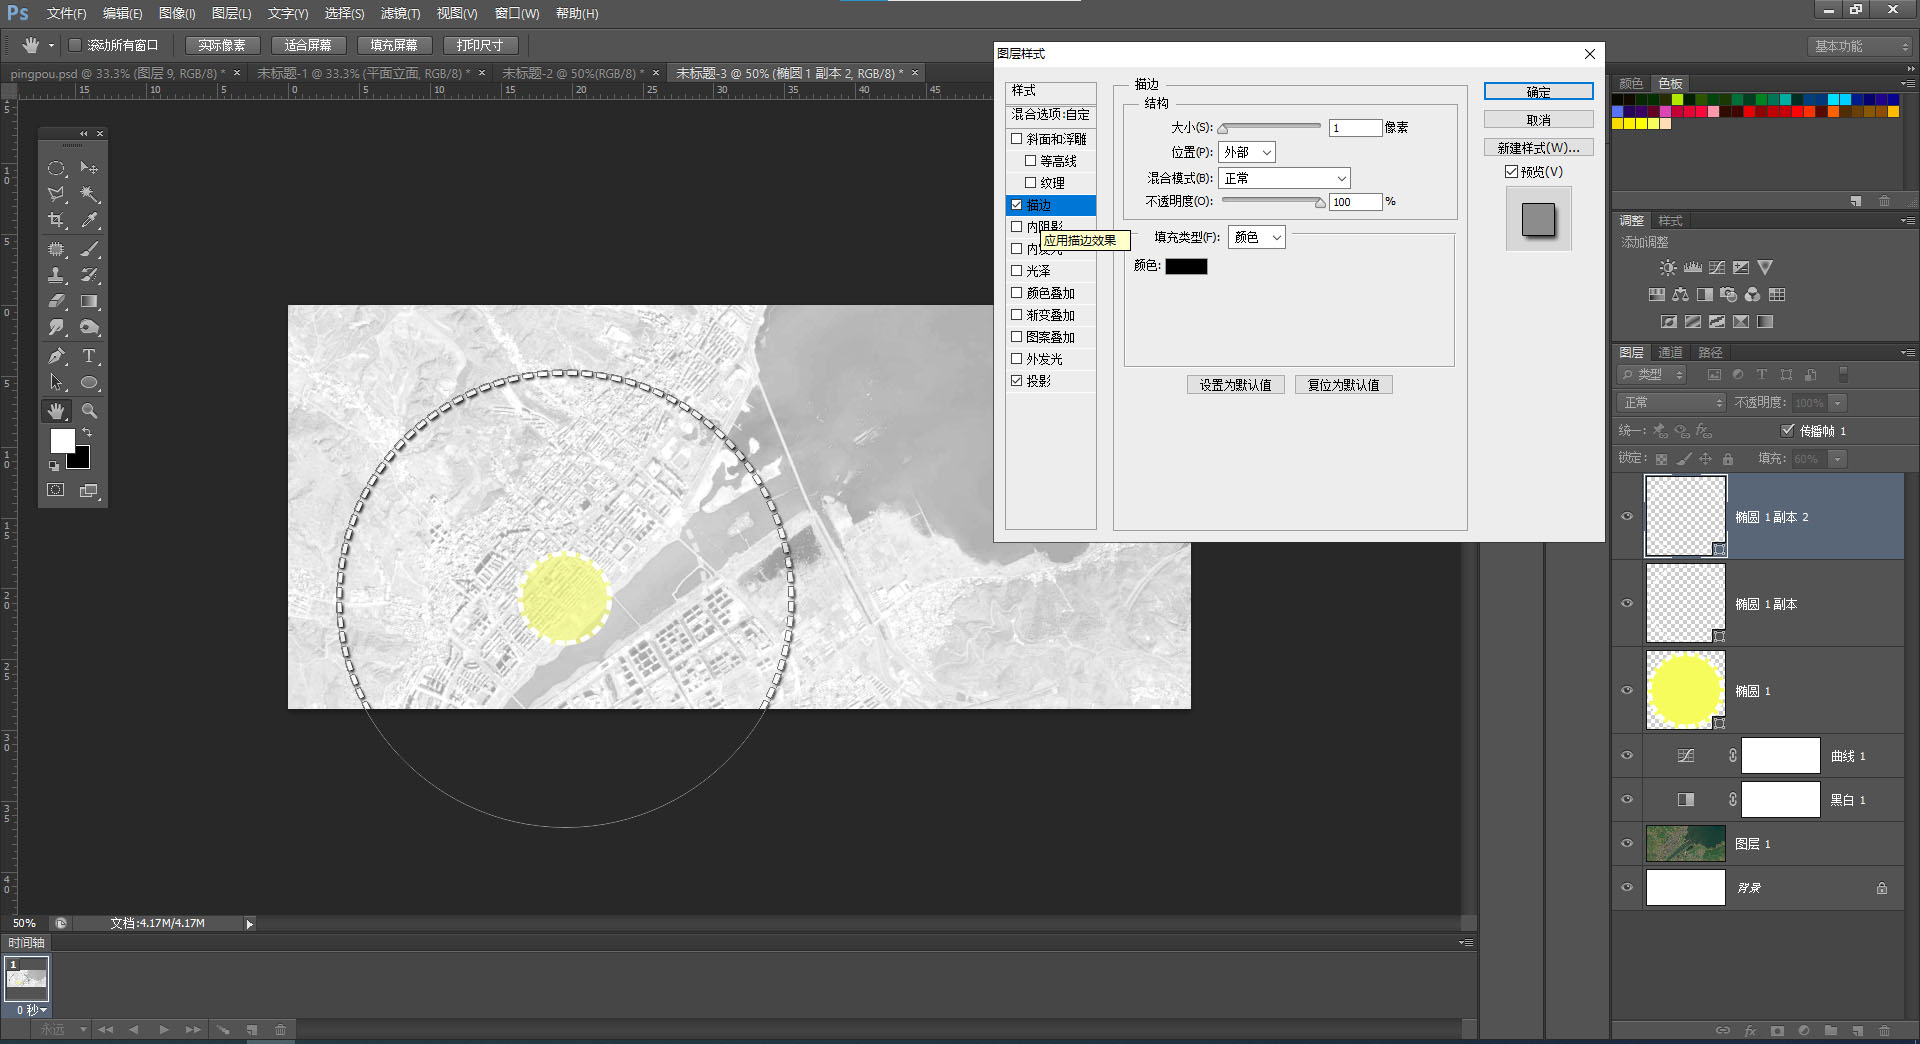Expand the 混合模式 blend mode dropdown

click(x=1284, y=178)
